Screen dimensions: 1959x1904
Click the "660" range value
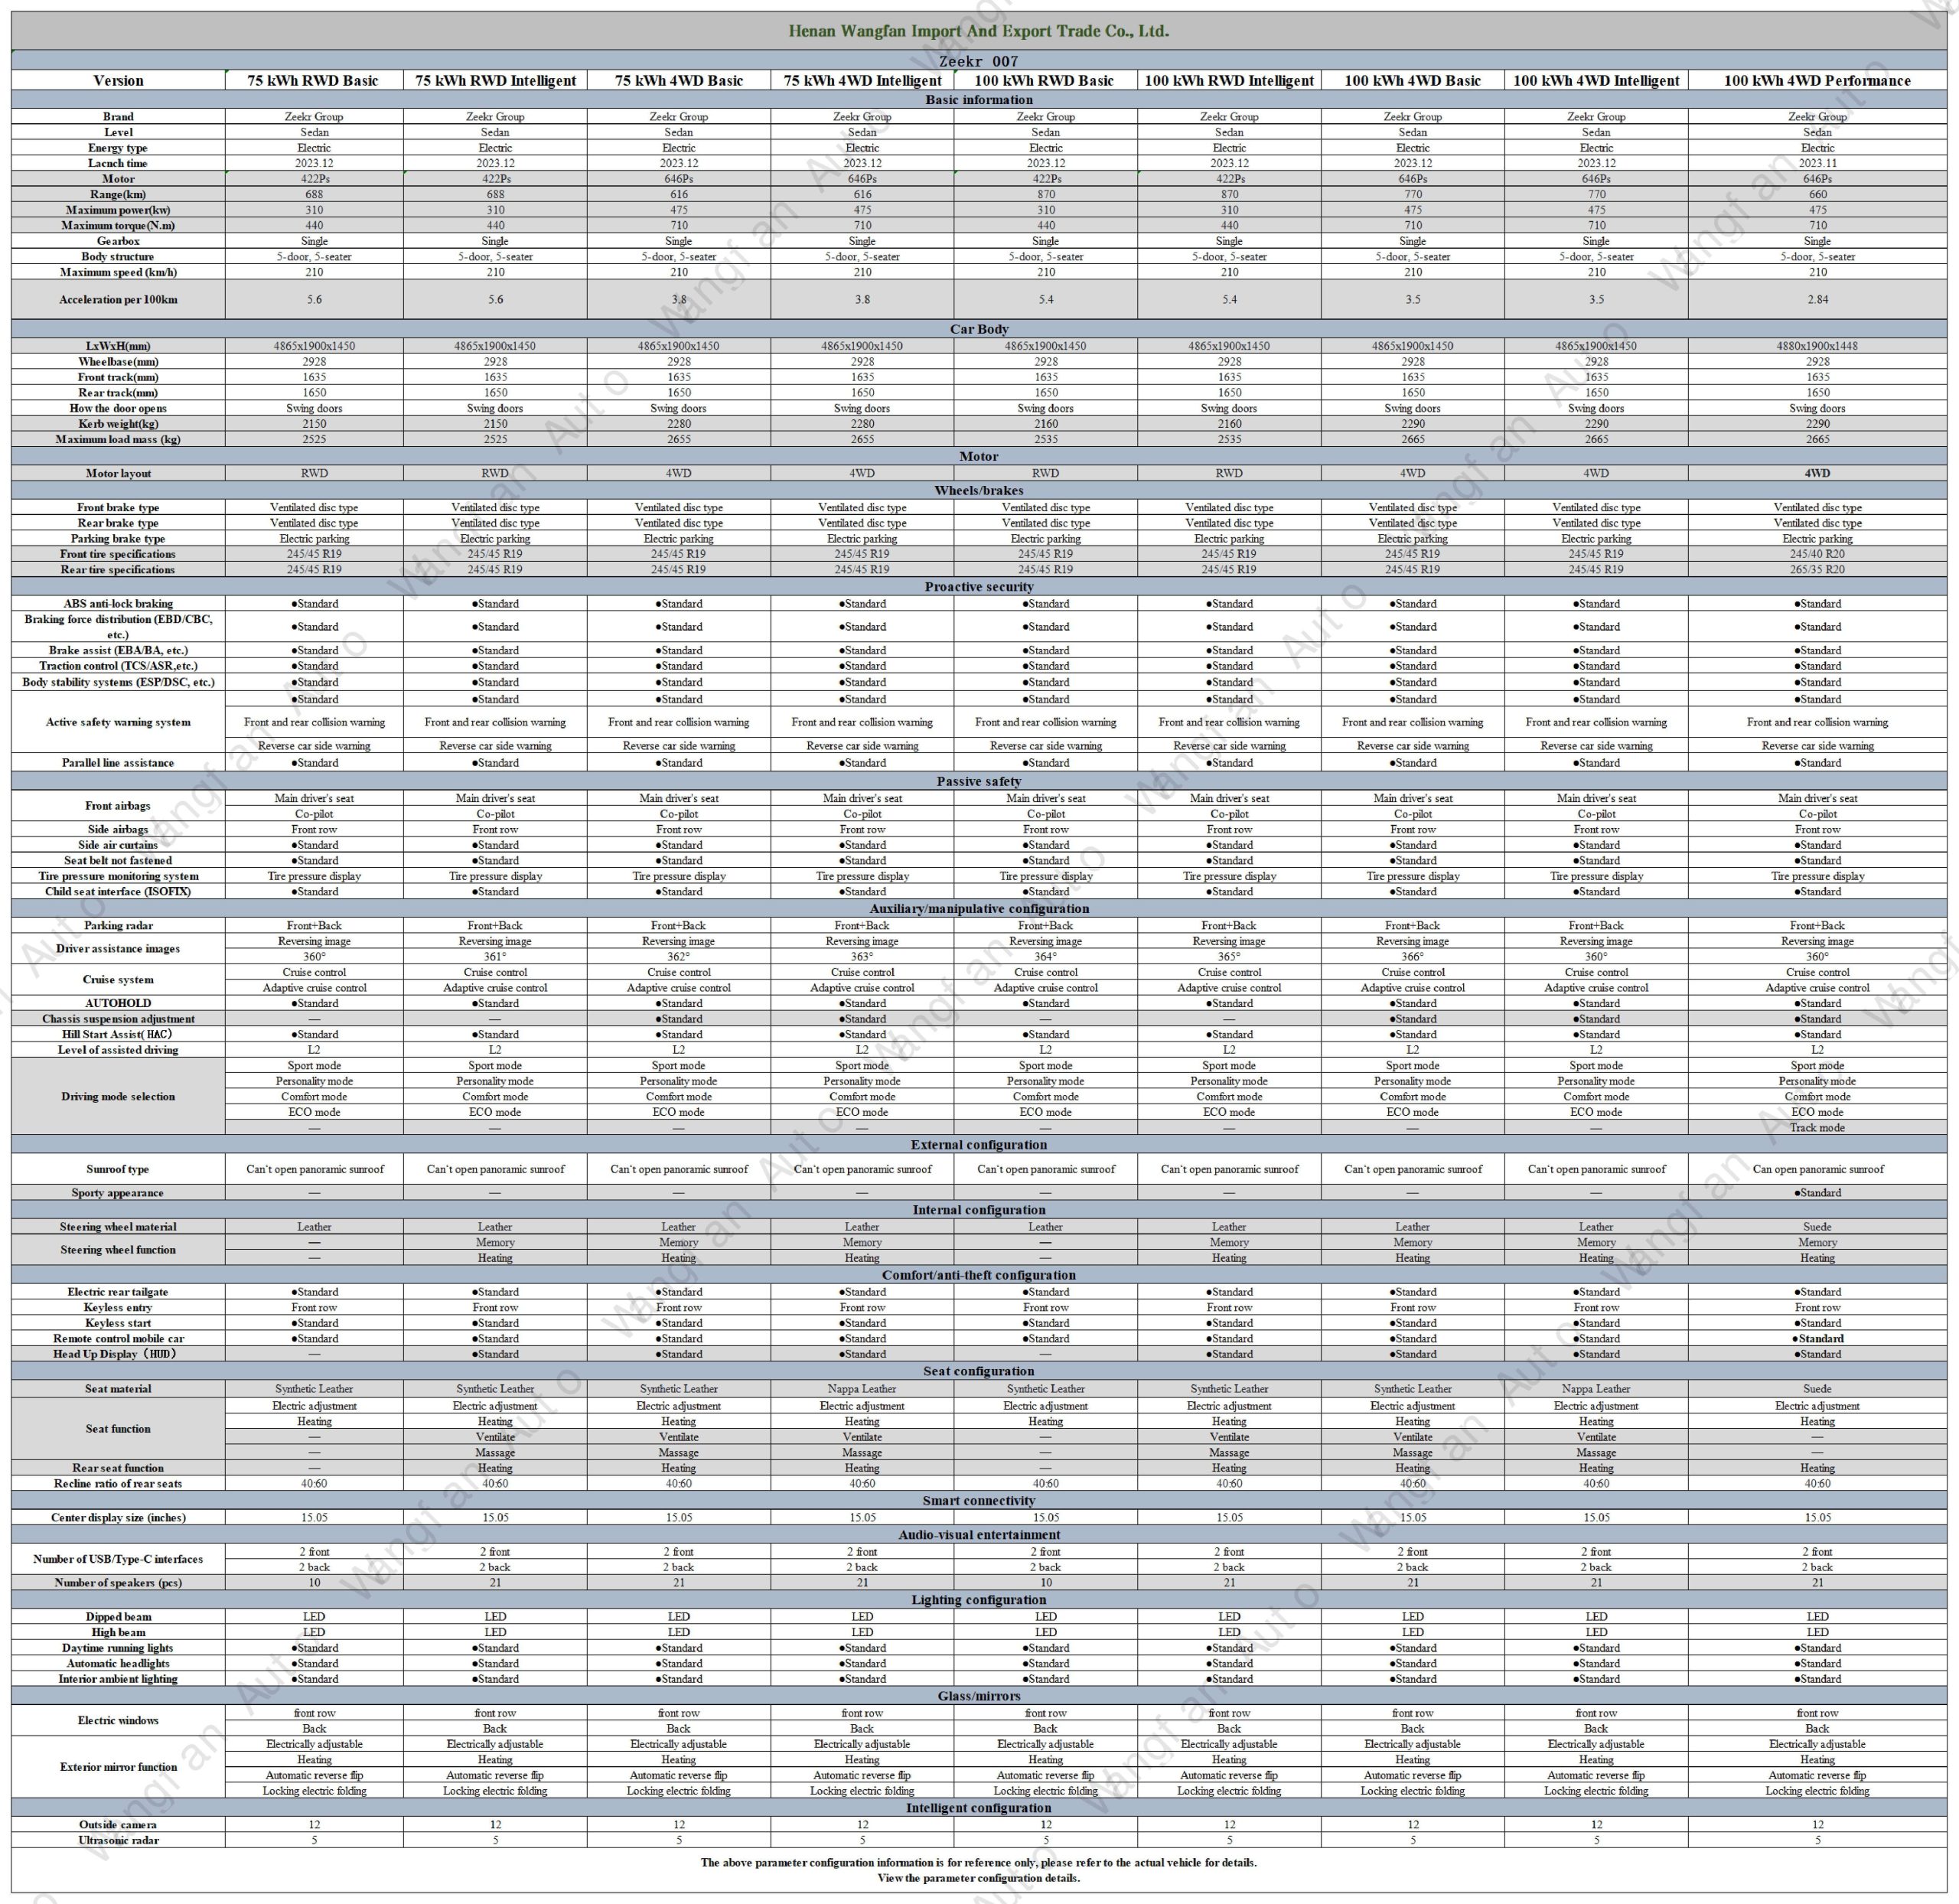coord(1817,194)
